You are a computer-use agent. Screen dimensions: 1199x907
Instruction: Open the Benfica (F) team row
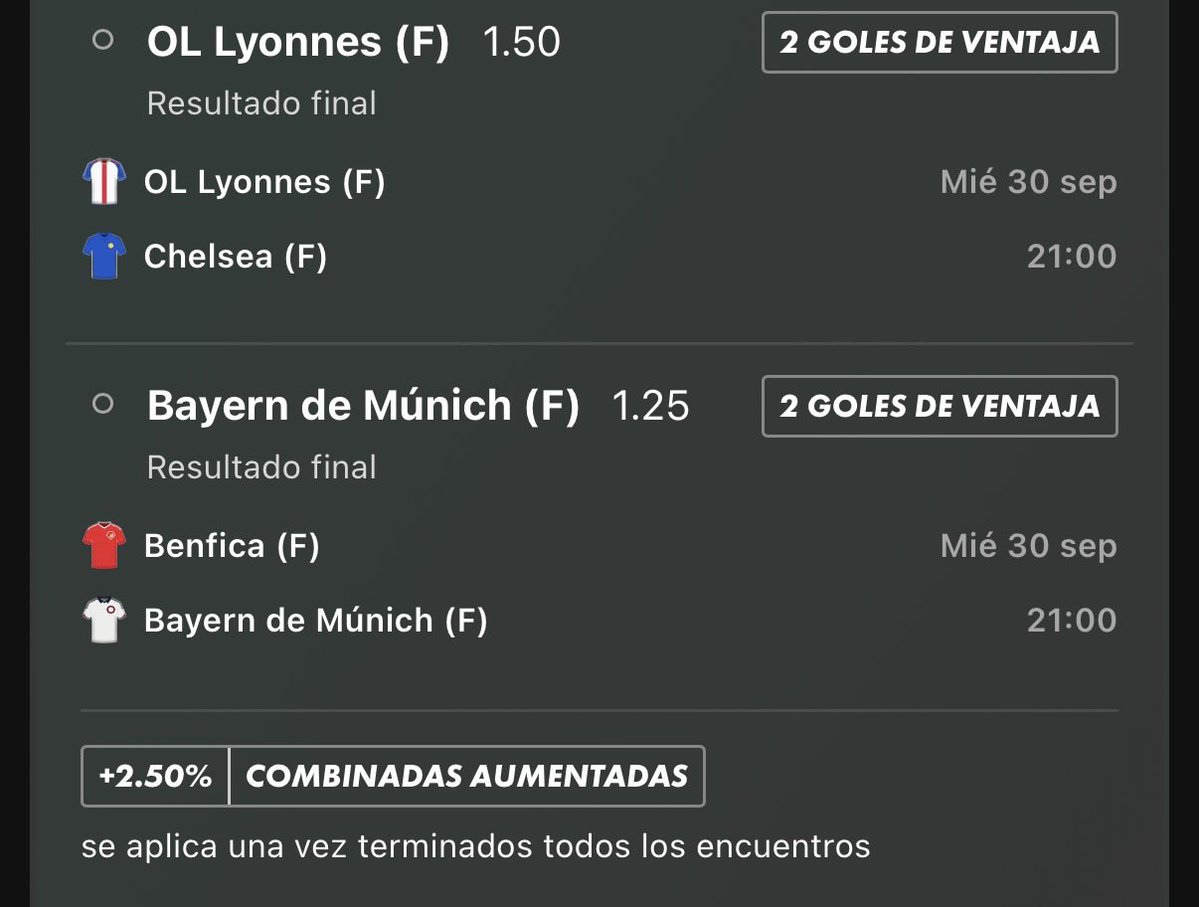coord(600,546)
